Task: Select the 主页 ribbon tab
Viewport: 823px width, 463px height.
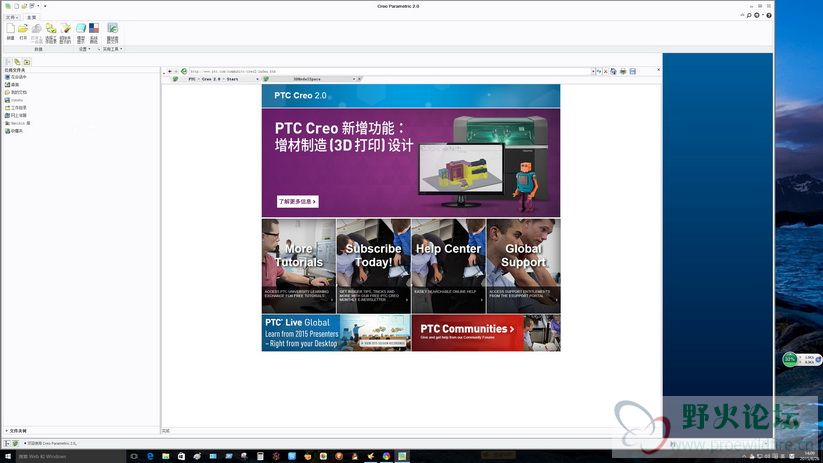Action: (31, 17)
